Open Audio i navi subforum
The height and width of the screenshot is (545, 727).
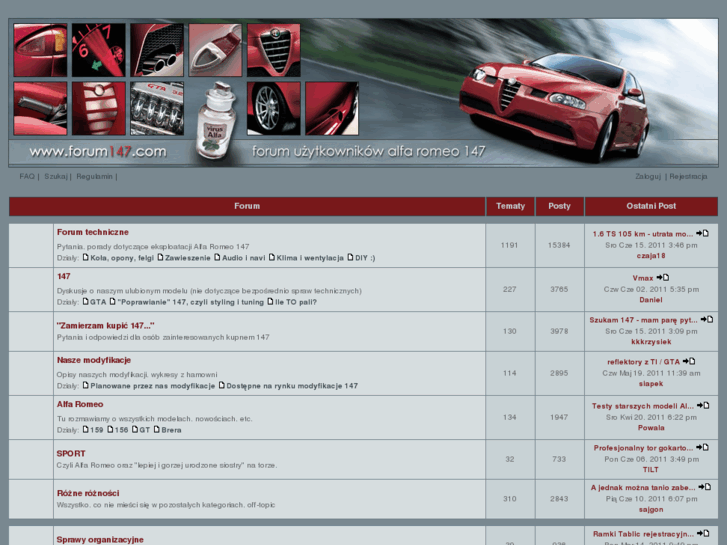click(244, 258)
